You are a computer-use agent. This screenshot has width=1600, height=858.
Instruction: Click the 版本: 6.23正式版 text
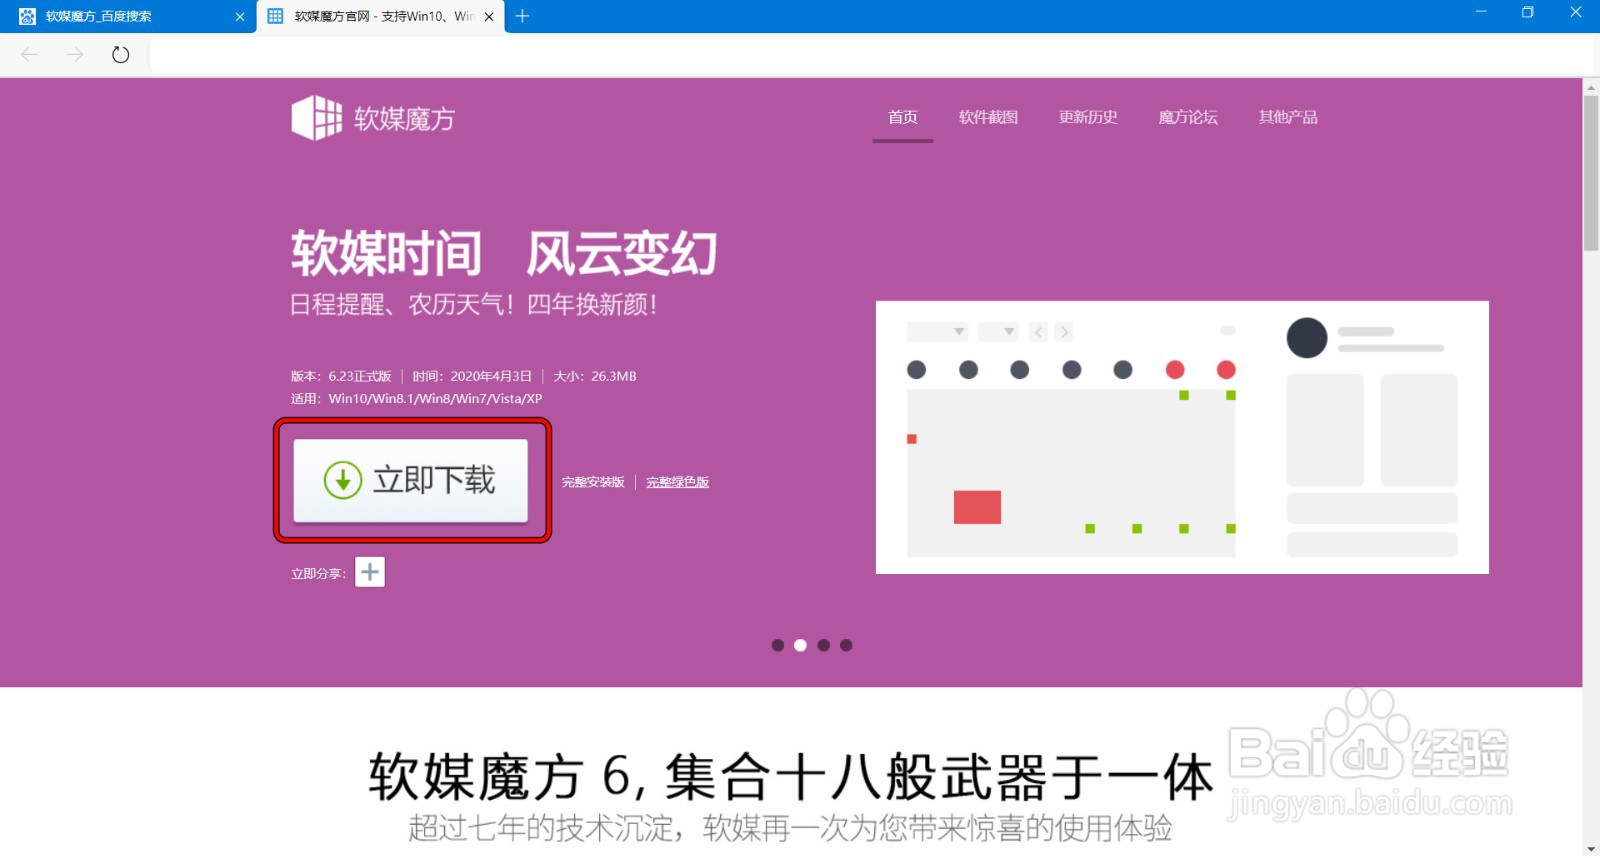(x=341, y=376)
